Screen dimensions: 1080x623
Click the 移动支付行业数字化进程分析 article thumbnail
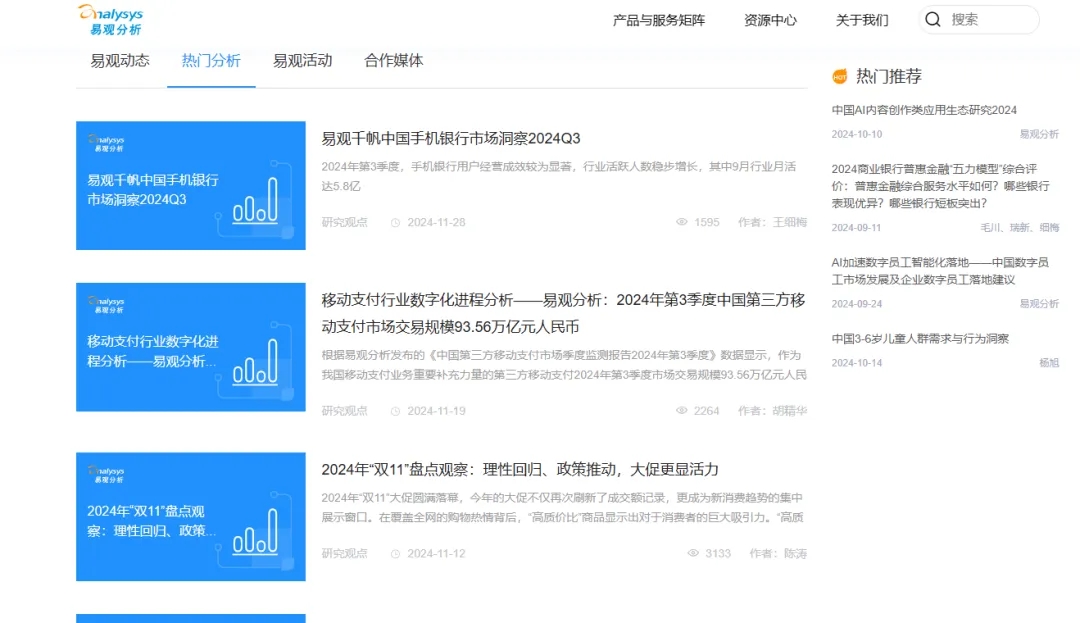tap(191, 347)
